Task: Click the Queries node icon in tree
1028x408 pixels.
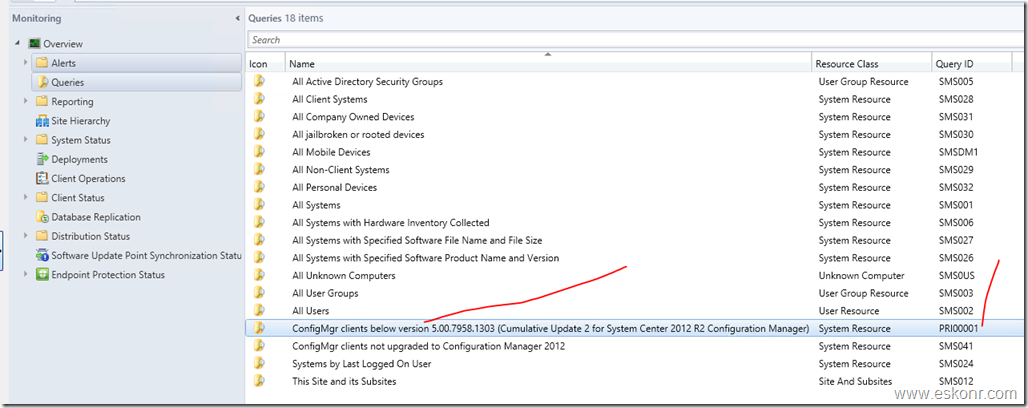Action: pos(42,83)
